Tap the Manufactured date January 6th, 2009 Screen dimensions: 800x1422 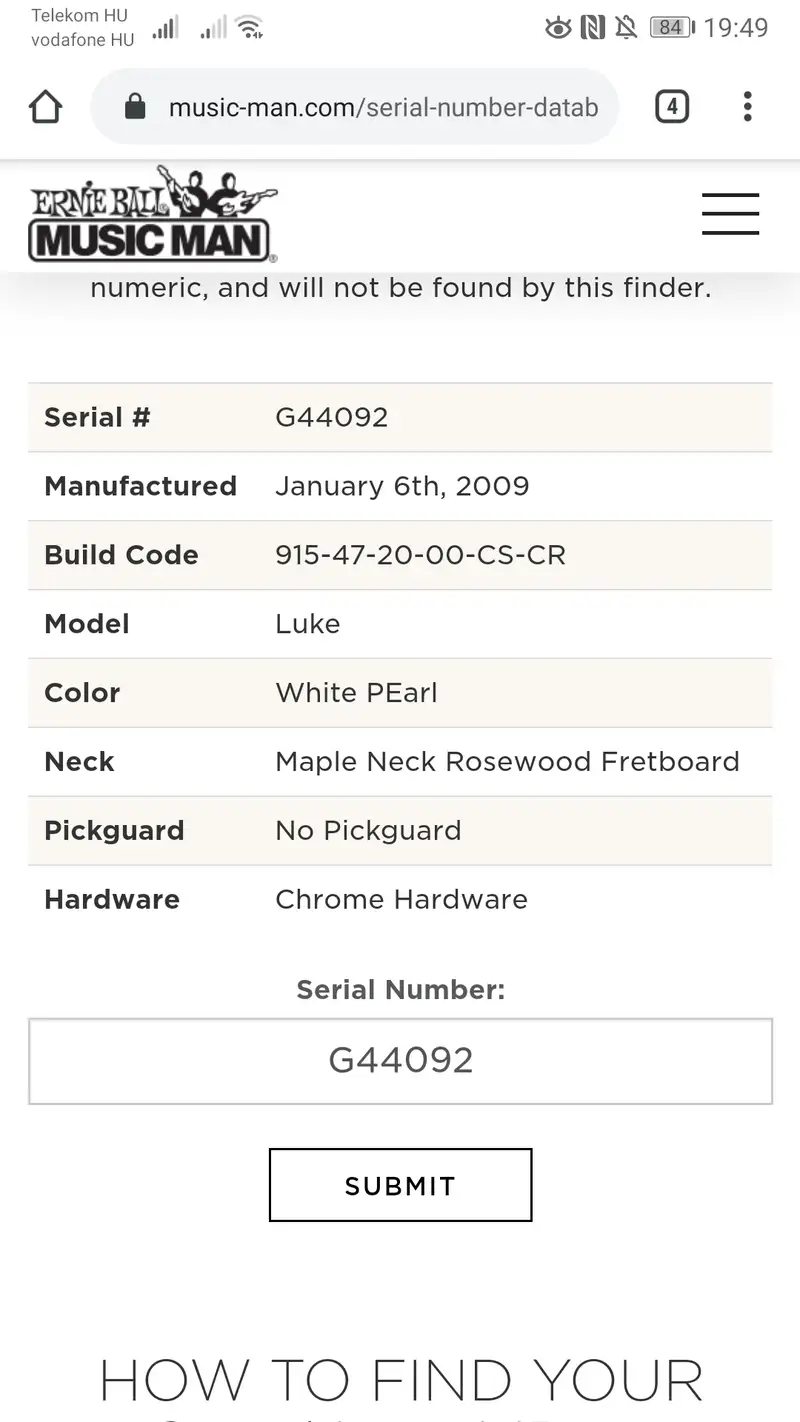[402, 486]
